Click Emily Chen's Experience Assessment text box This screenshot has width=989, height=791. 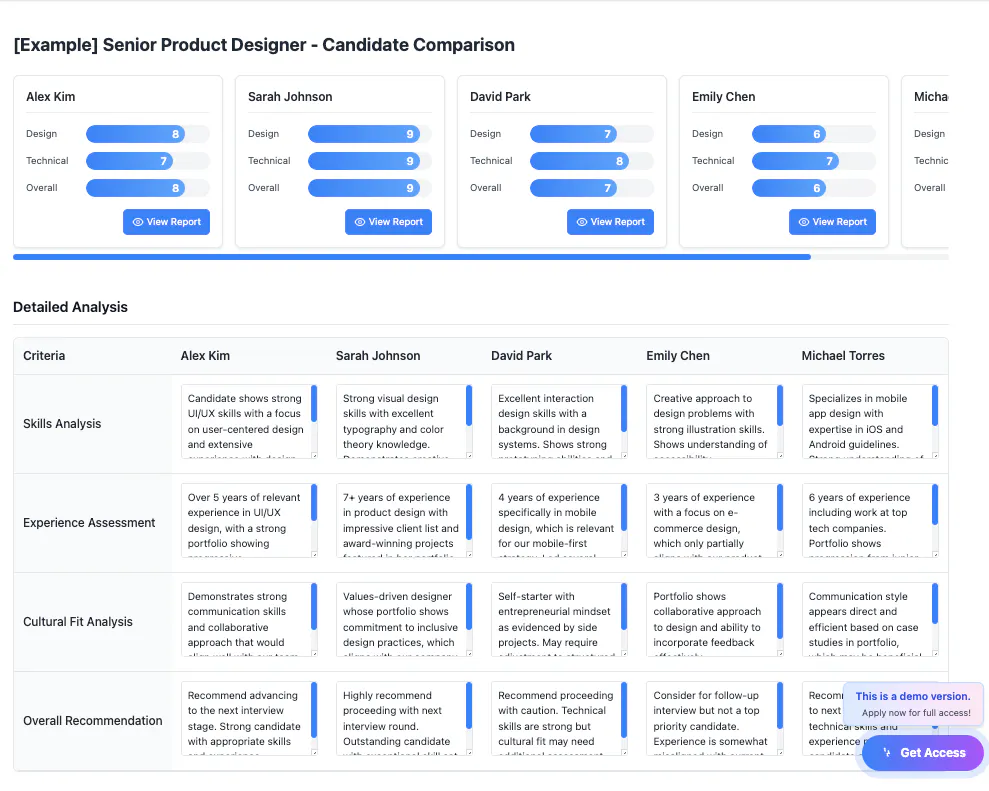point(715,520)
